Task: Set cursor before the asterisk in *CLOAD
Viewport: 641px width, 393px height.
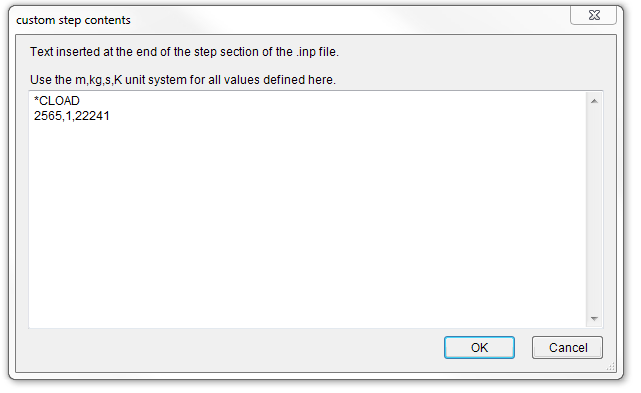Action: coord(34,101)
